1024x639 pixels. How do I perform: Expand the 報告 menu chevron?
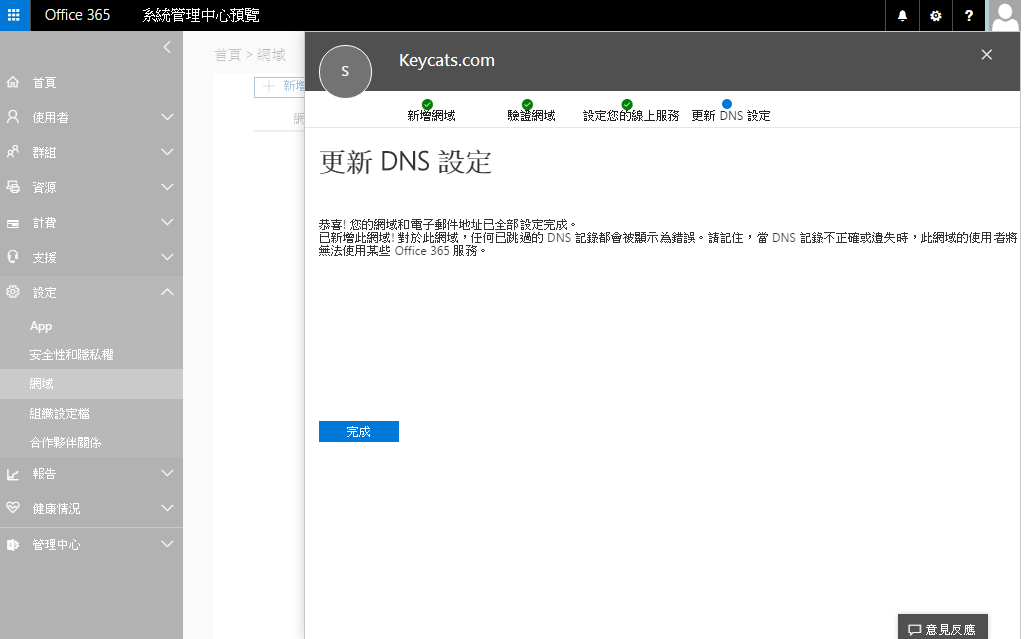(167, 473)
